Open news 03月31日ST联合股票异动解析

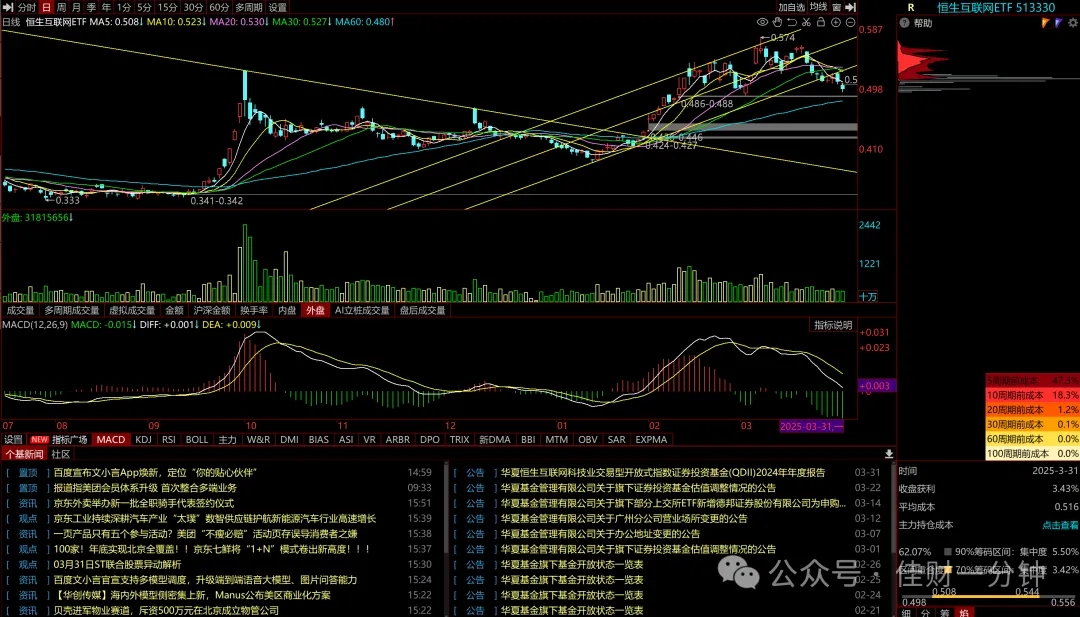point(118,564)
